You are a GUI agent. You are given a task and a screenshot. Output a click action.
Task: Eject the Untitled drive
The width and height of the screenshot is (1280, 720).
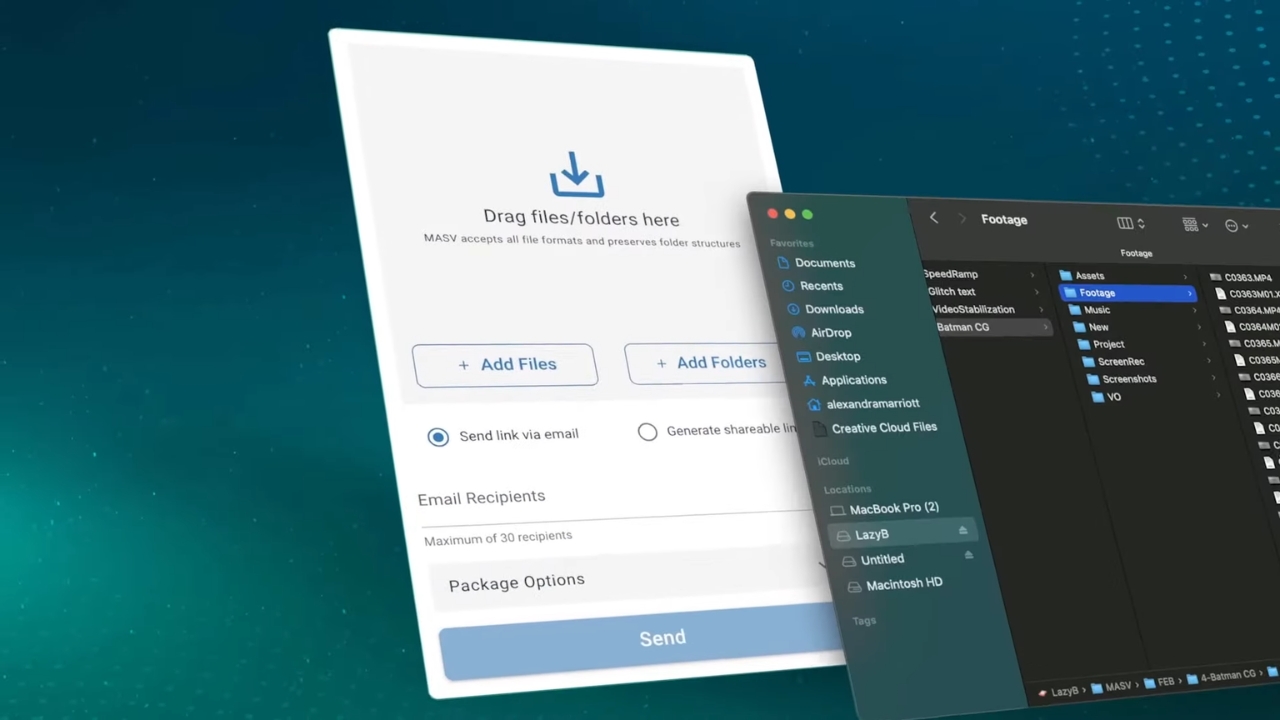coord(968,554)
